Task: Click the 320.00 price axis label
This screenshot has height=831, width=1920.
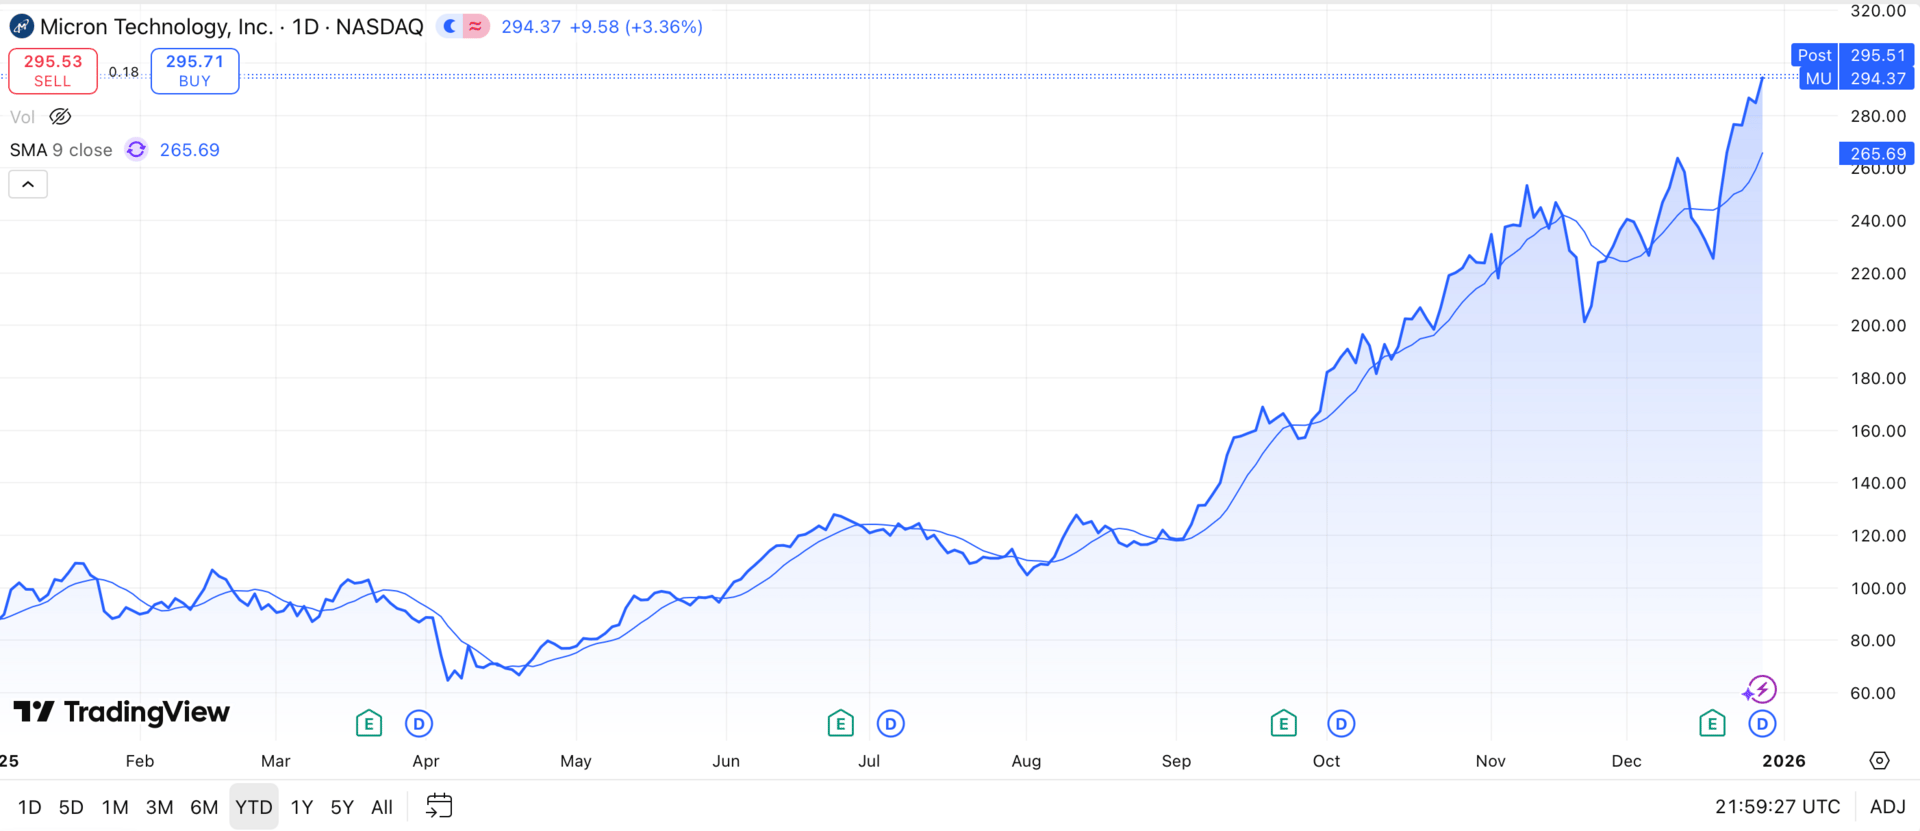Action: pos(1878,11)
